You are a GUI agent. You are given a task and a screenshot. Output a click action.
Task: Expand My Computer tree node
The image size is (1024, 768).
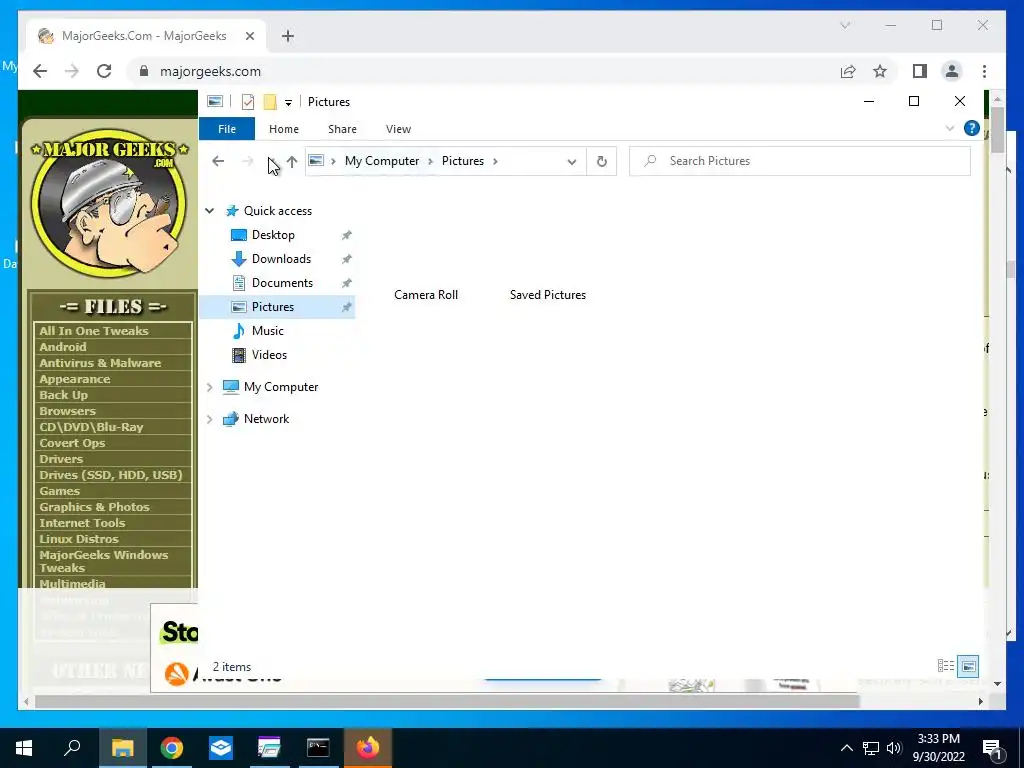210,387
